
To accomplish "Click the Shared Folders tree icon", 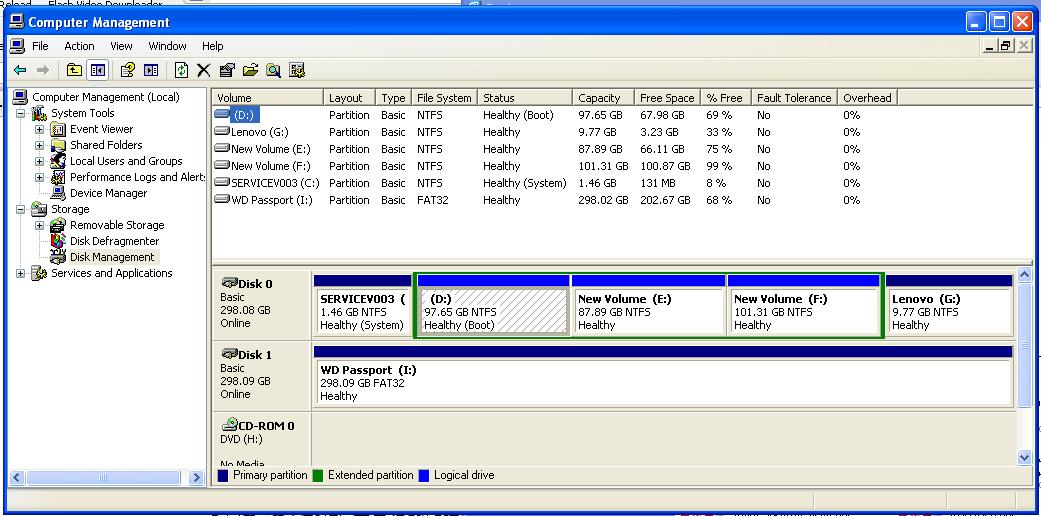I will click(x=58, y=145).
